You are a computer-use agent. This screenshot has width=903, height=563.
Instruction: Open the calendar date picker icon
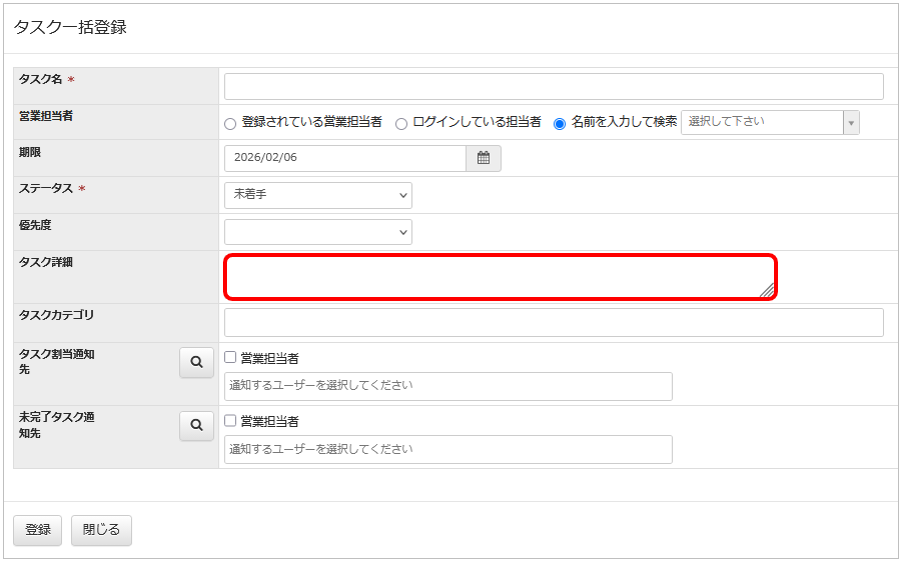483,158
